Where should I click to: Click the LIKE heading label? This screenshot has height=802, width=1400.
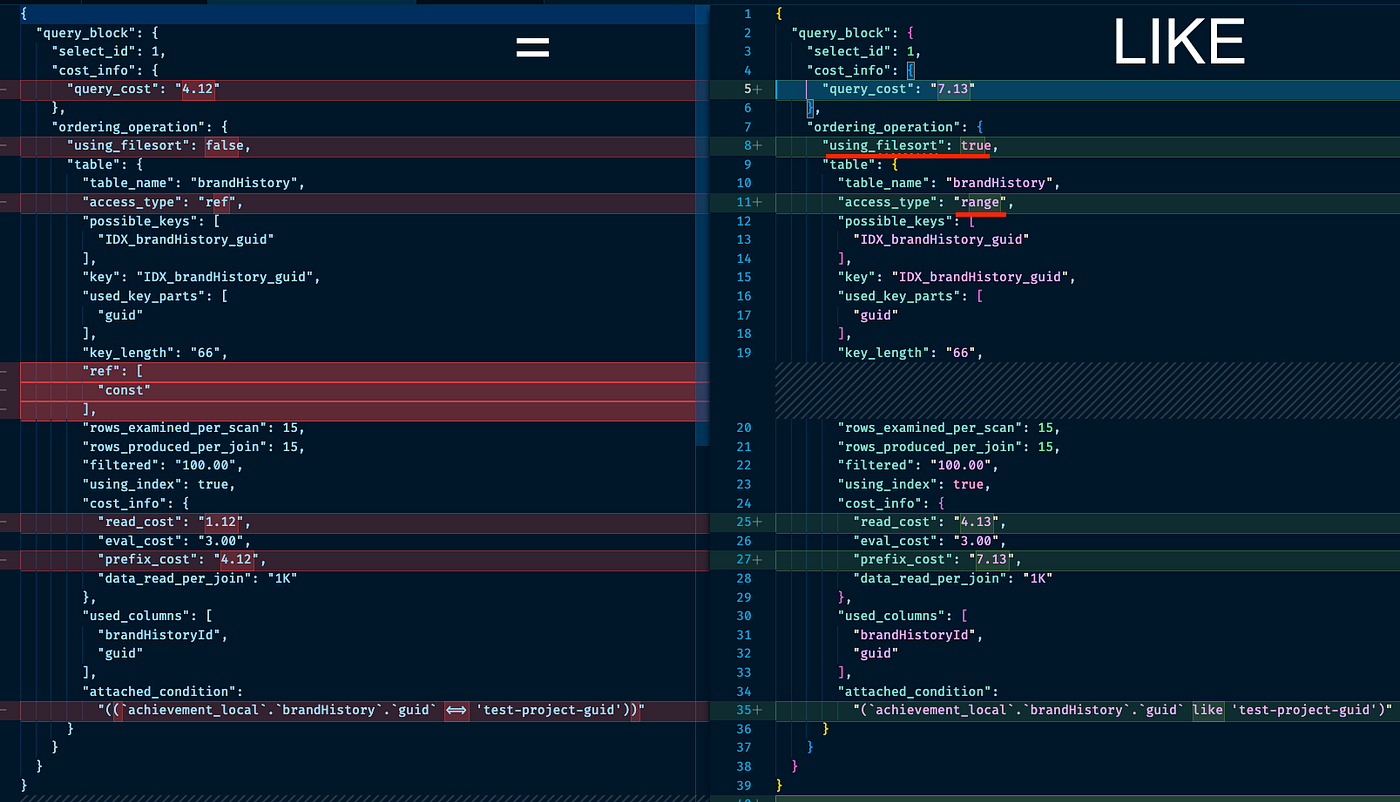click(1178, 40)
